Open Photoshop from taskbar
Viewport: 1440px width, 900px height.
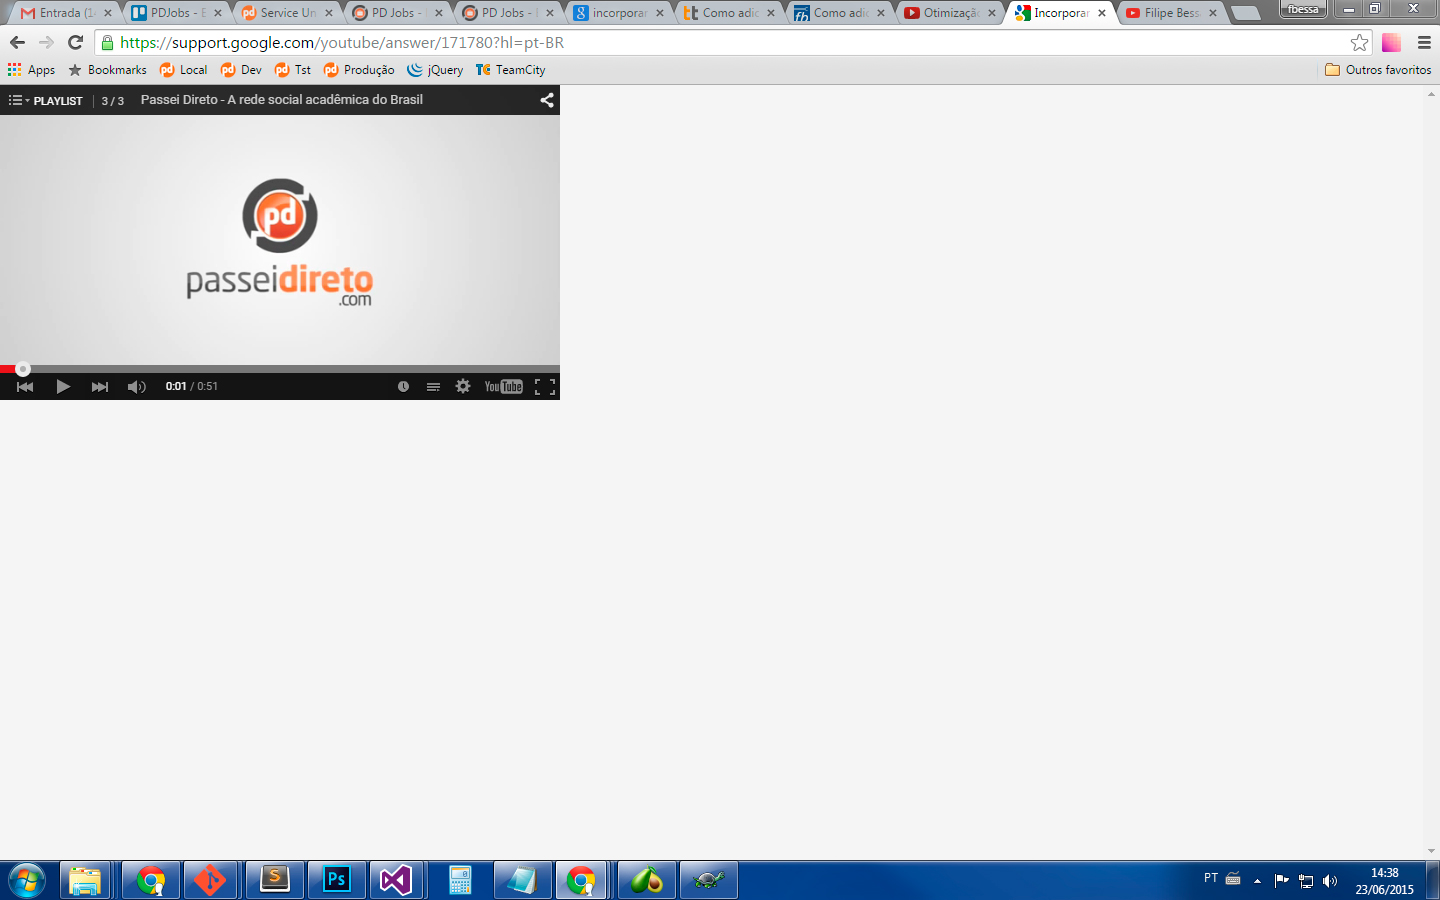pyautogui.click(x=336, y=881)
